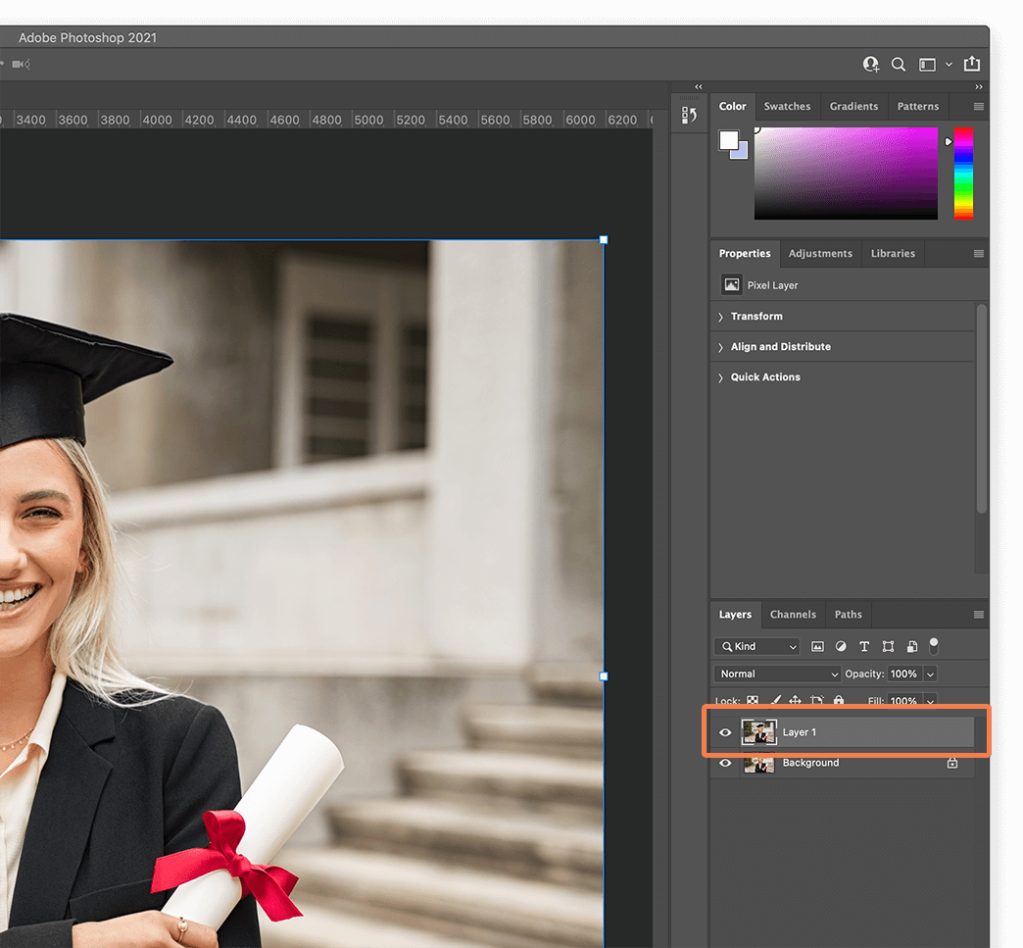
Task: Lock image pixels brush icon
Action: pyautogui.click(x=775, y=701)
